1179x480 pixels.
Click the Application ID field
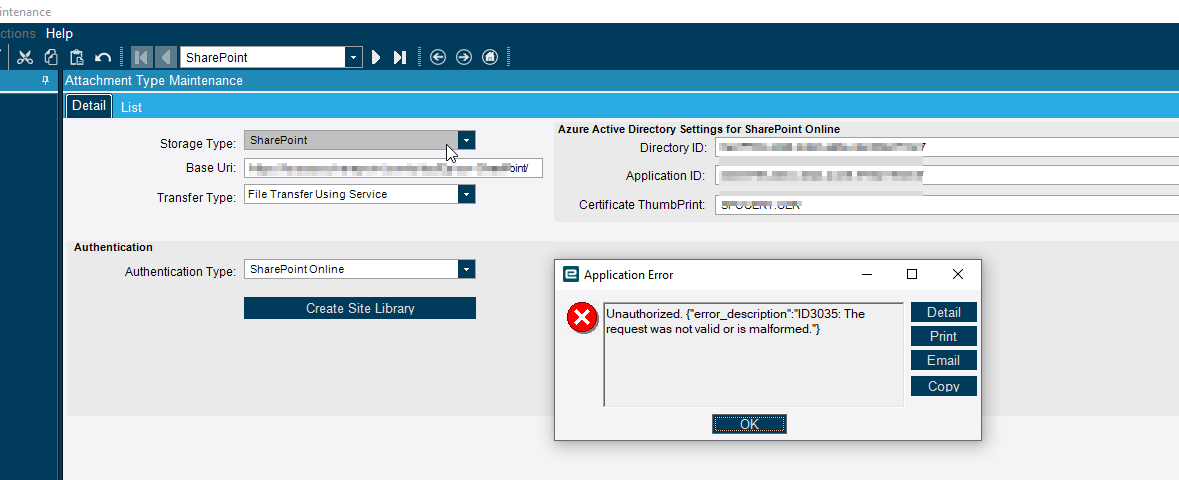tap(947, 176)
